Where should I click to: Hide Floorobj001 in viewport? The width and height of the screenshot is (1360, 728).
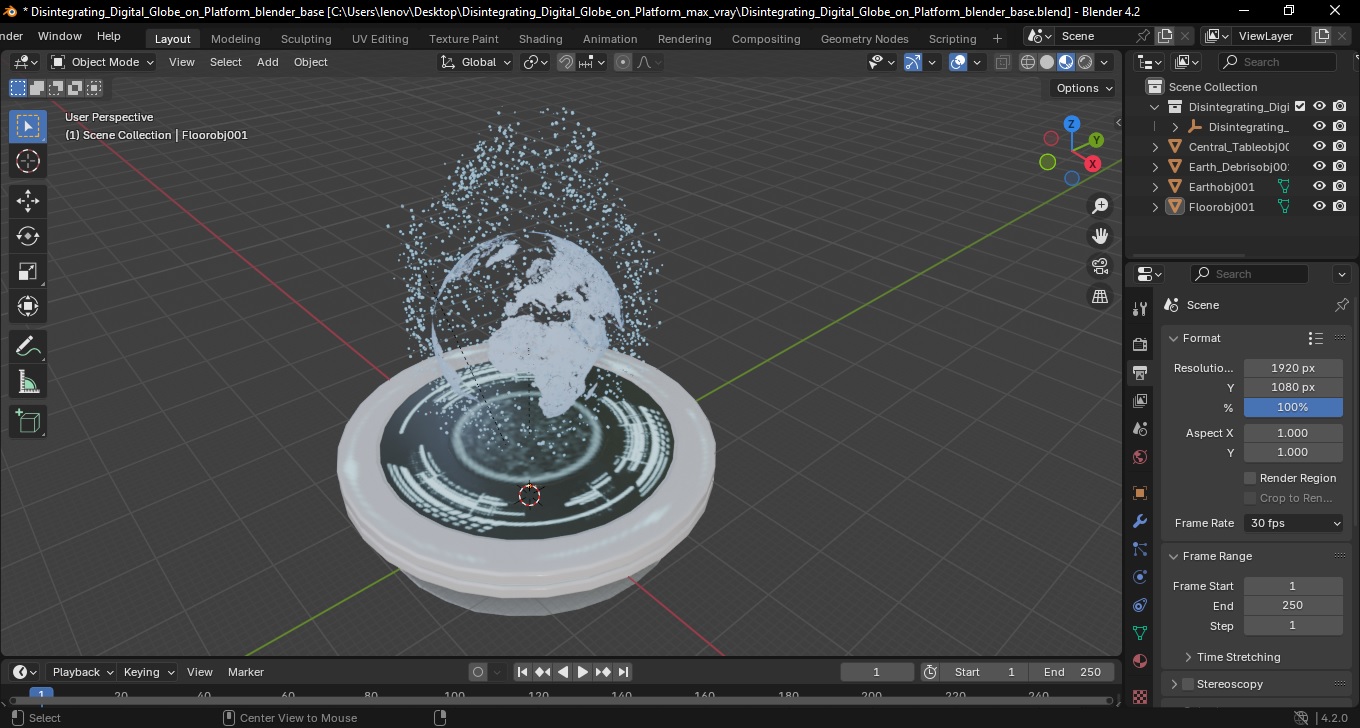(x=1319, y=207)
